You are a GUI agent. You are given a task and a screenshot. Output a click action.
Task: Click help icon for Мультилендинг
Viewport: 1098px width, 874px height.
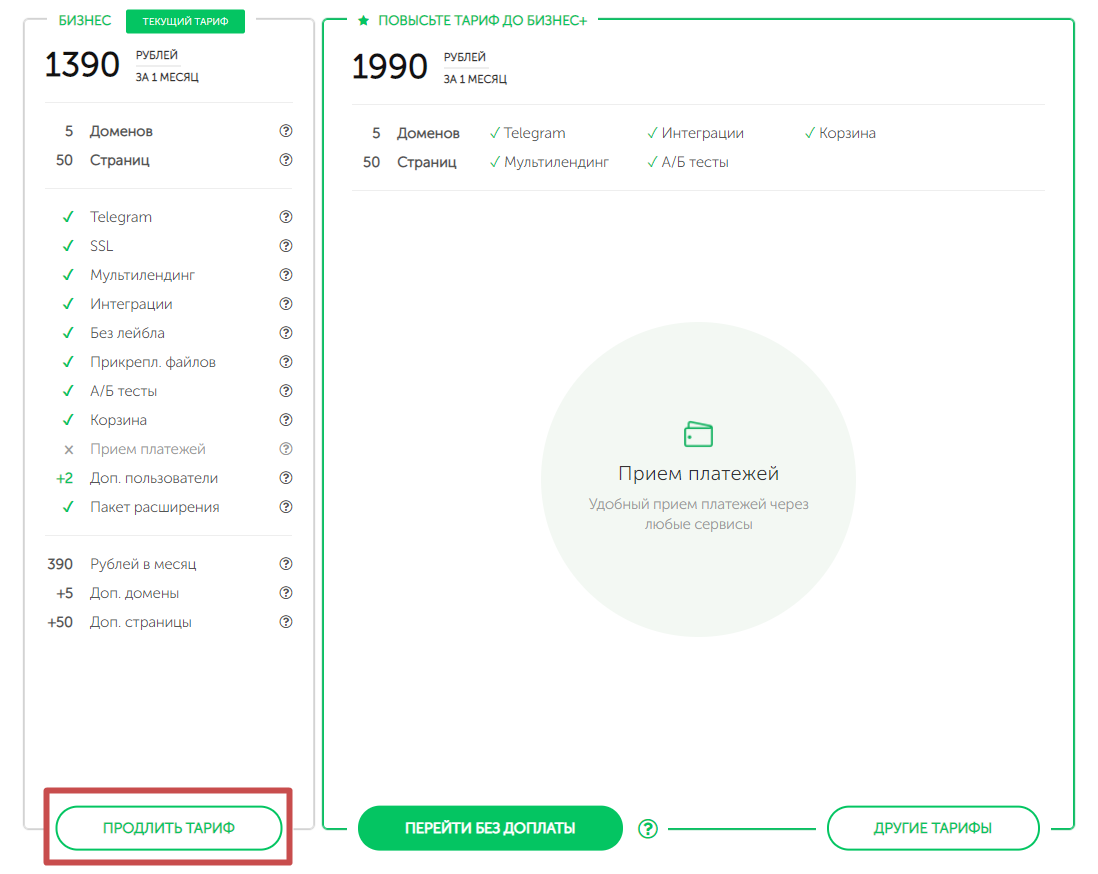point(286,275)
